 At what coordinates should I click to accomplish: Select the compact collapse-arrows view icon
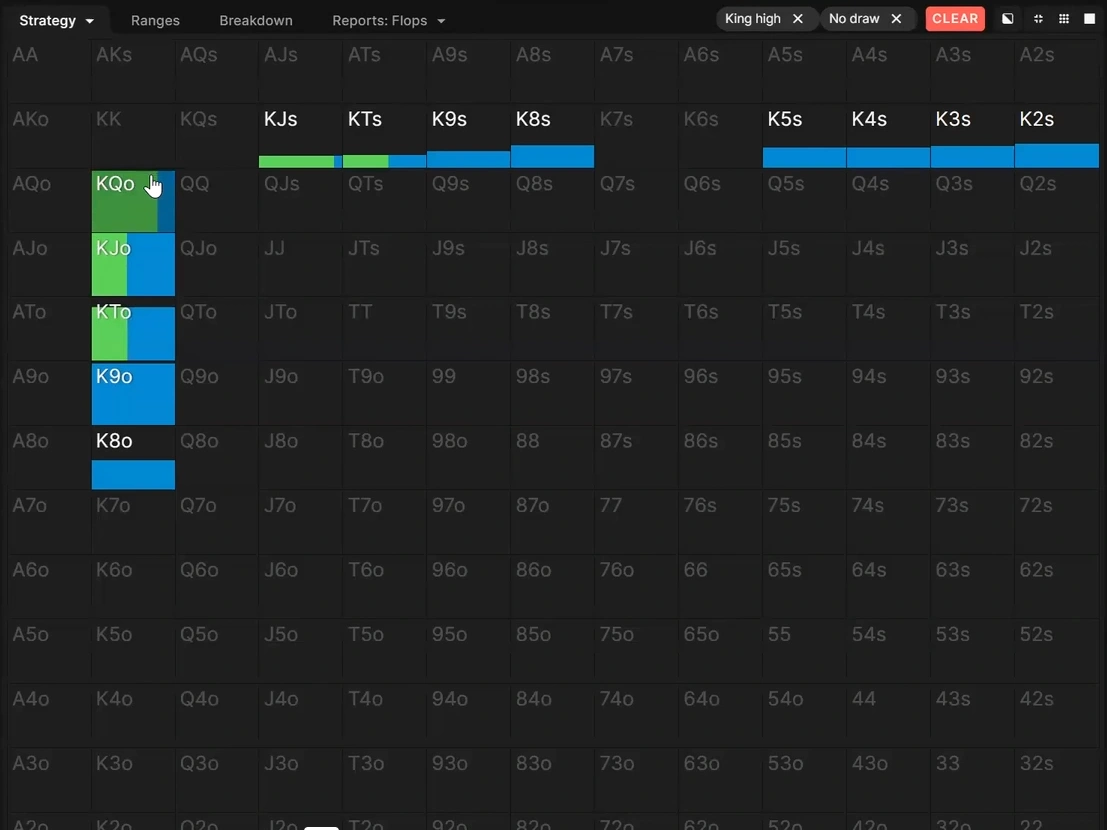[1038, 19]
